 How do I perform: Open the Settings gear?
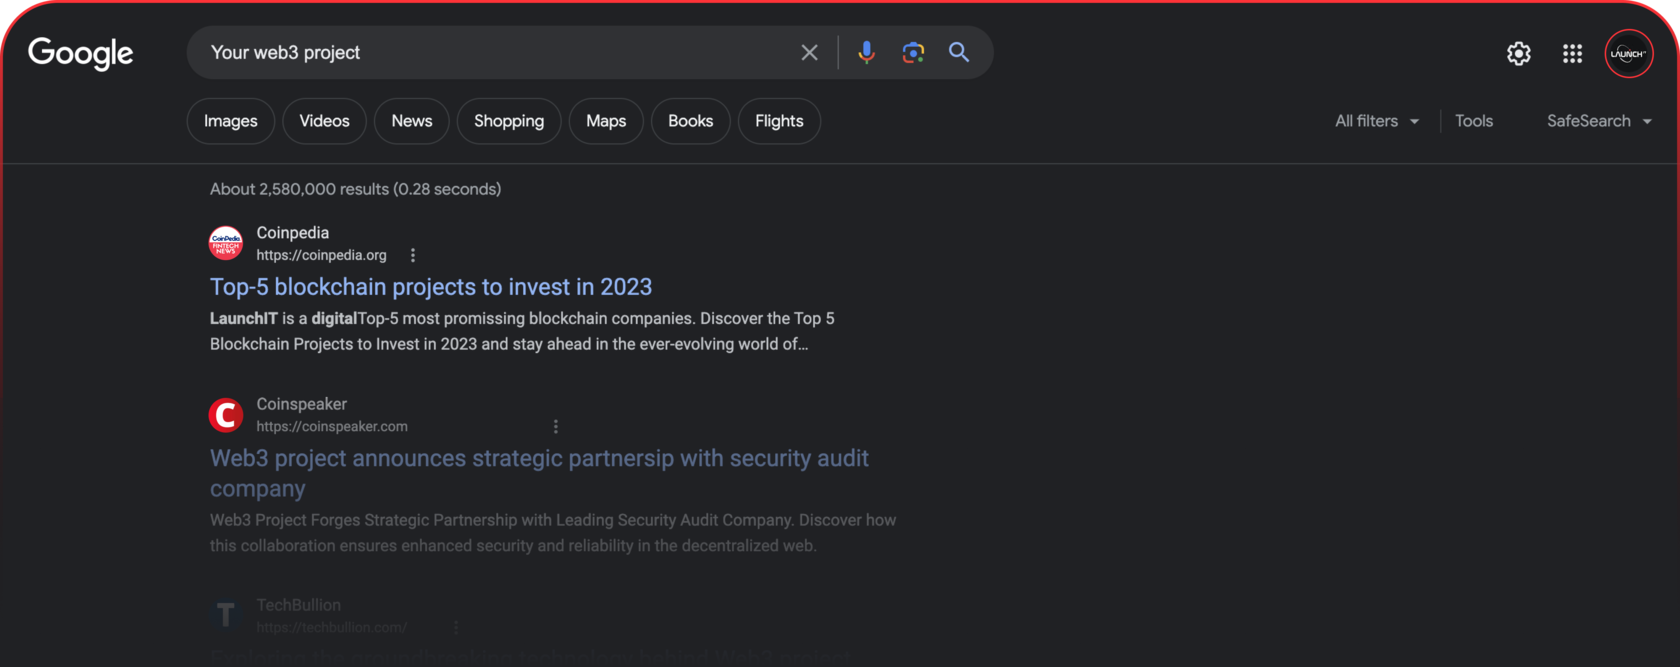(x=1518, y=54)
